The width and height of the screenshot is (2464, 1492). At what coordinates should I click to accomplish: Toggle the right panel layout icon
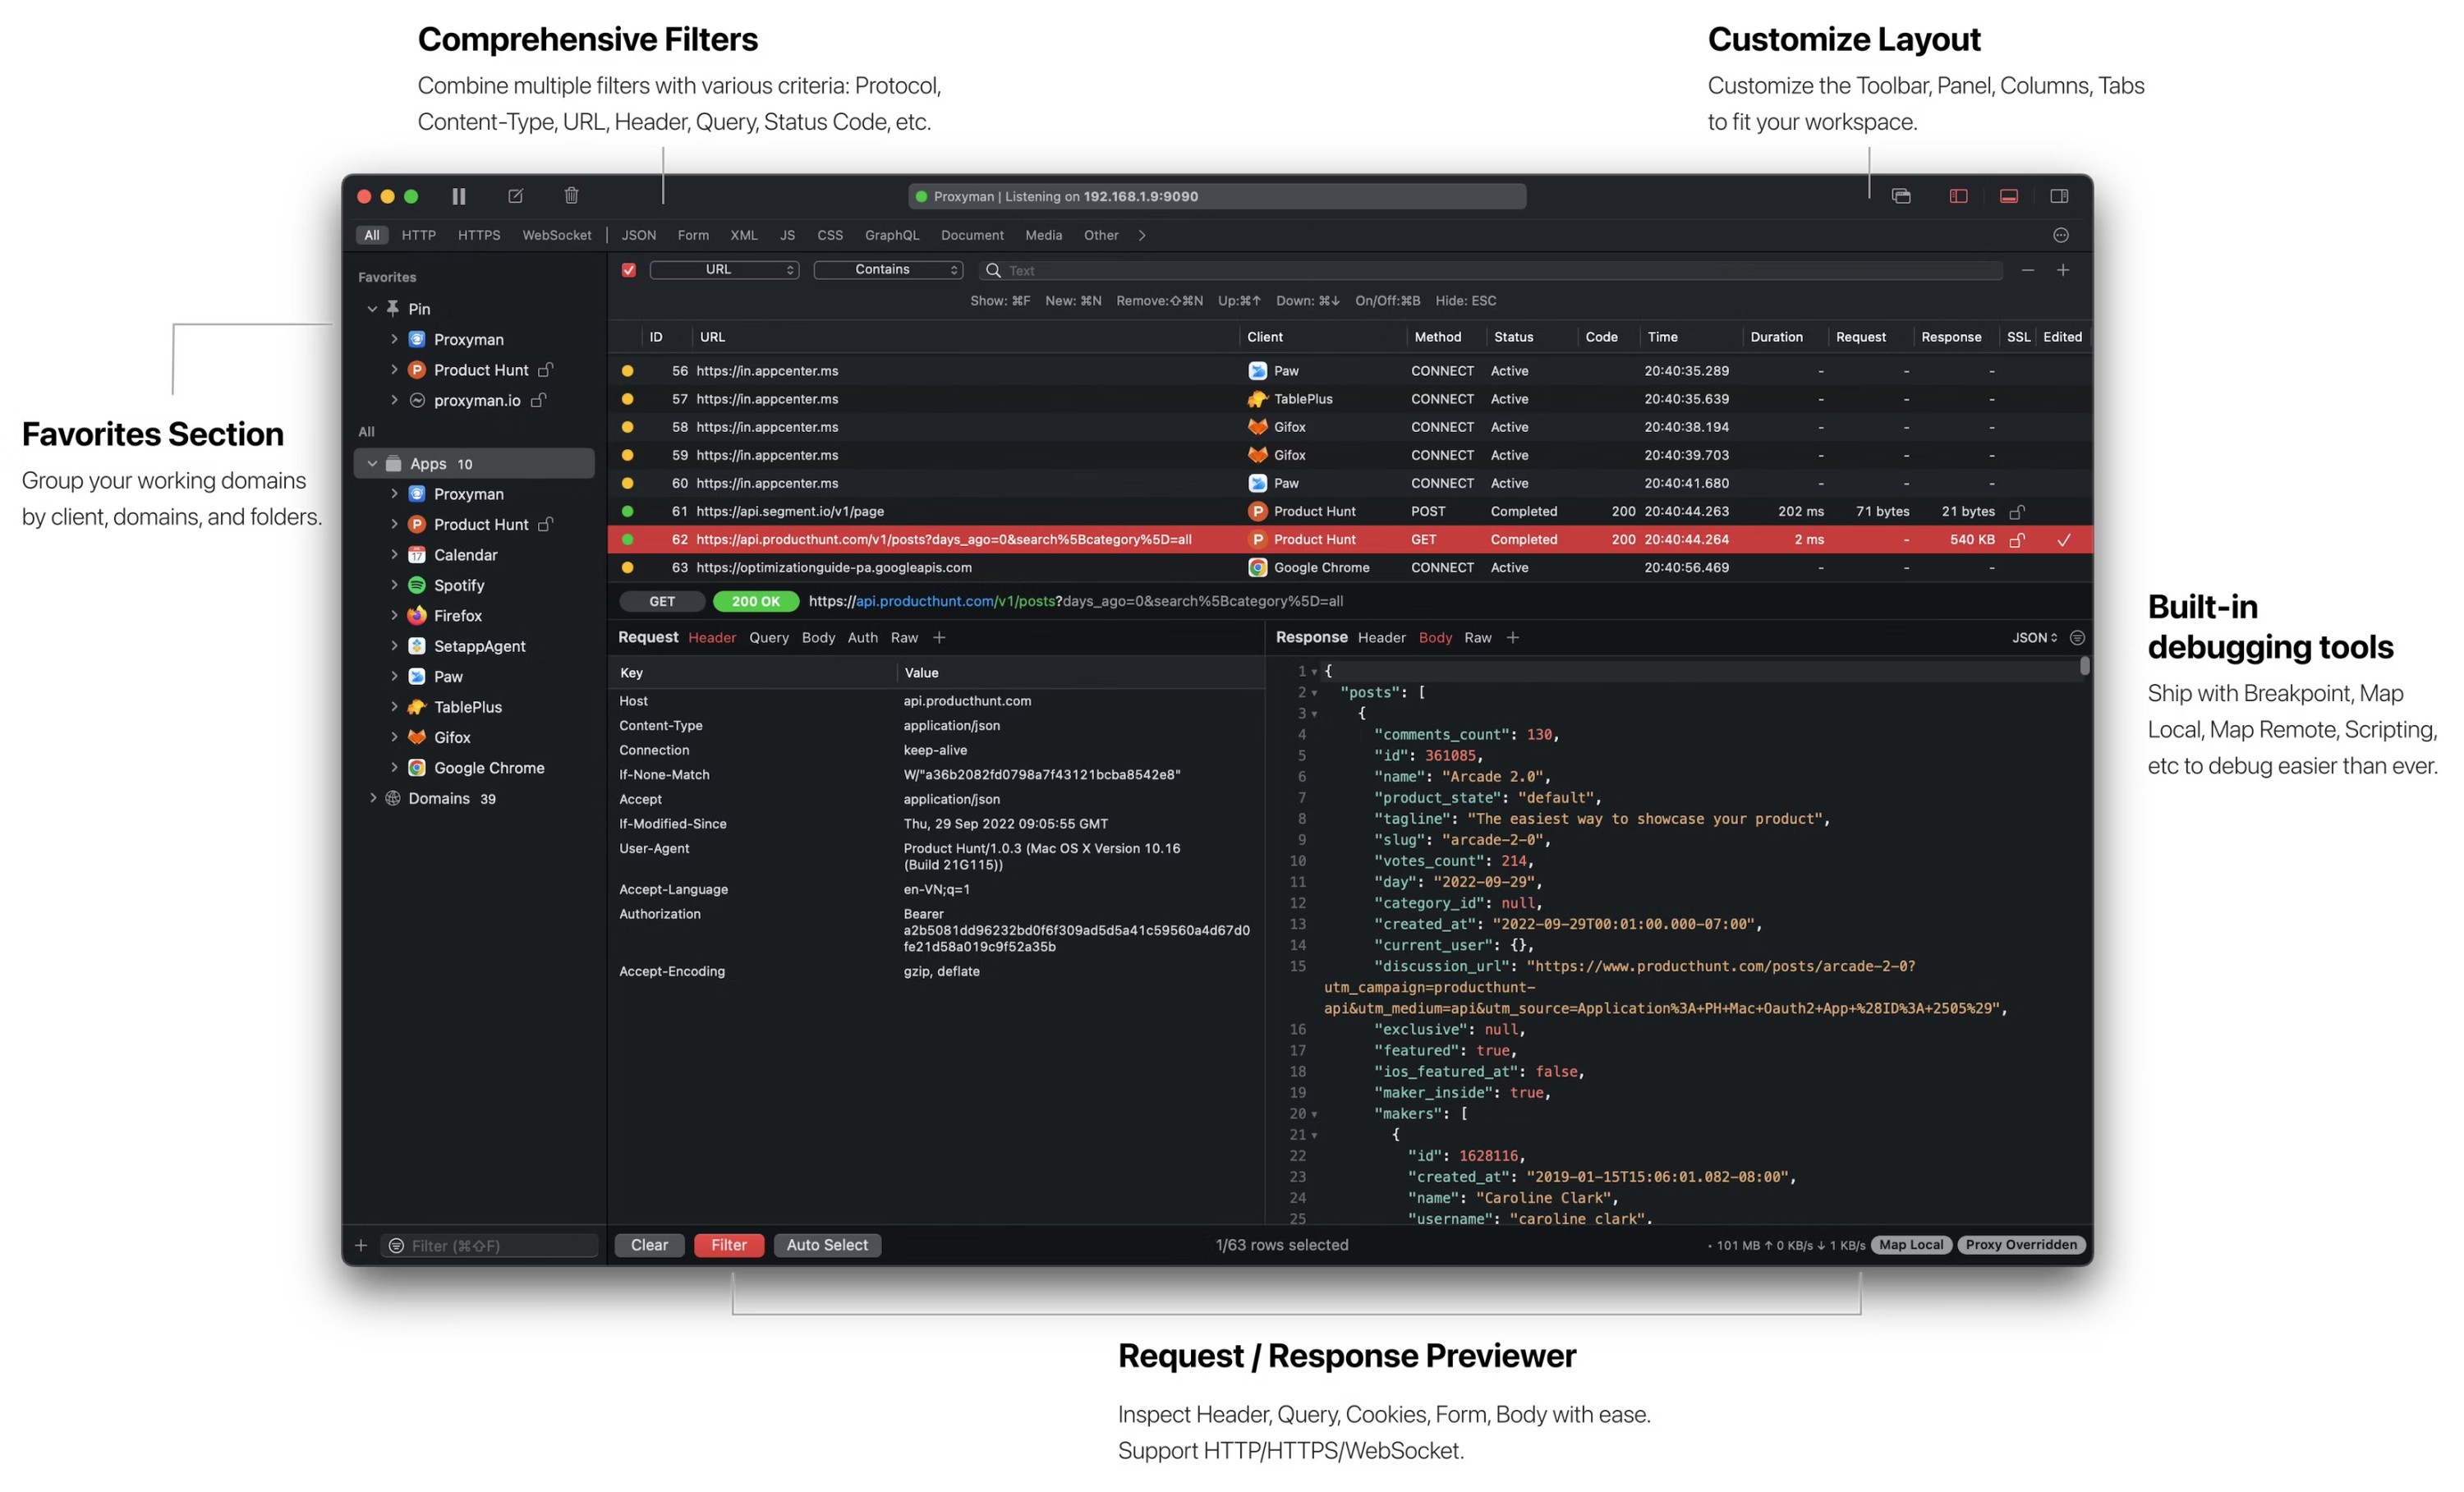pos(2059,196)
